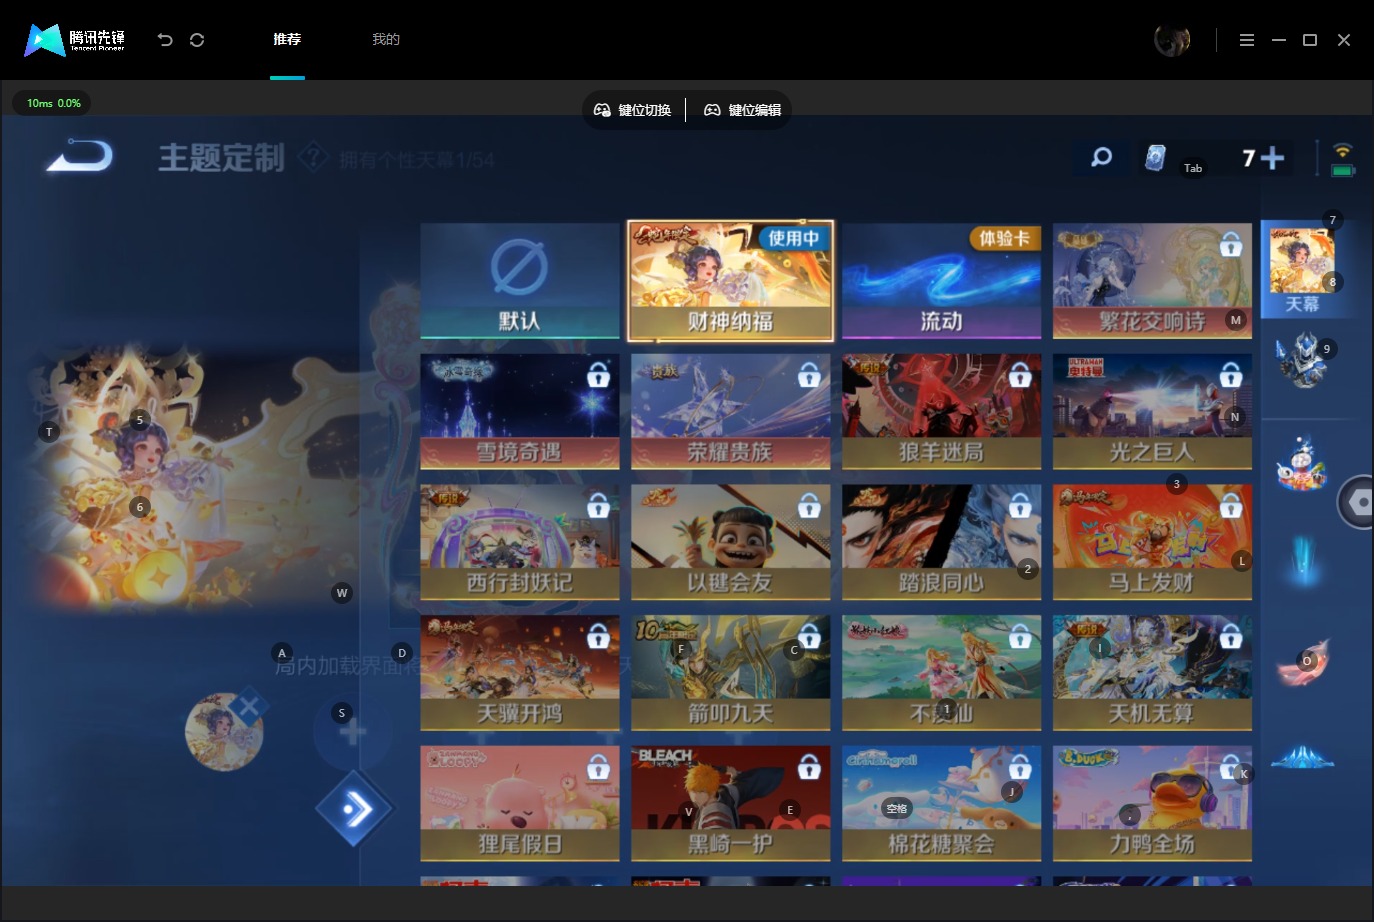Pick the 箭叩九天 theme card
The width and height of the screenshot is (1374, 922).
tap(730, 673)
